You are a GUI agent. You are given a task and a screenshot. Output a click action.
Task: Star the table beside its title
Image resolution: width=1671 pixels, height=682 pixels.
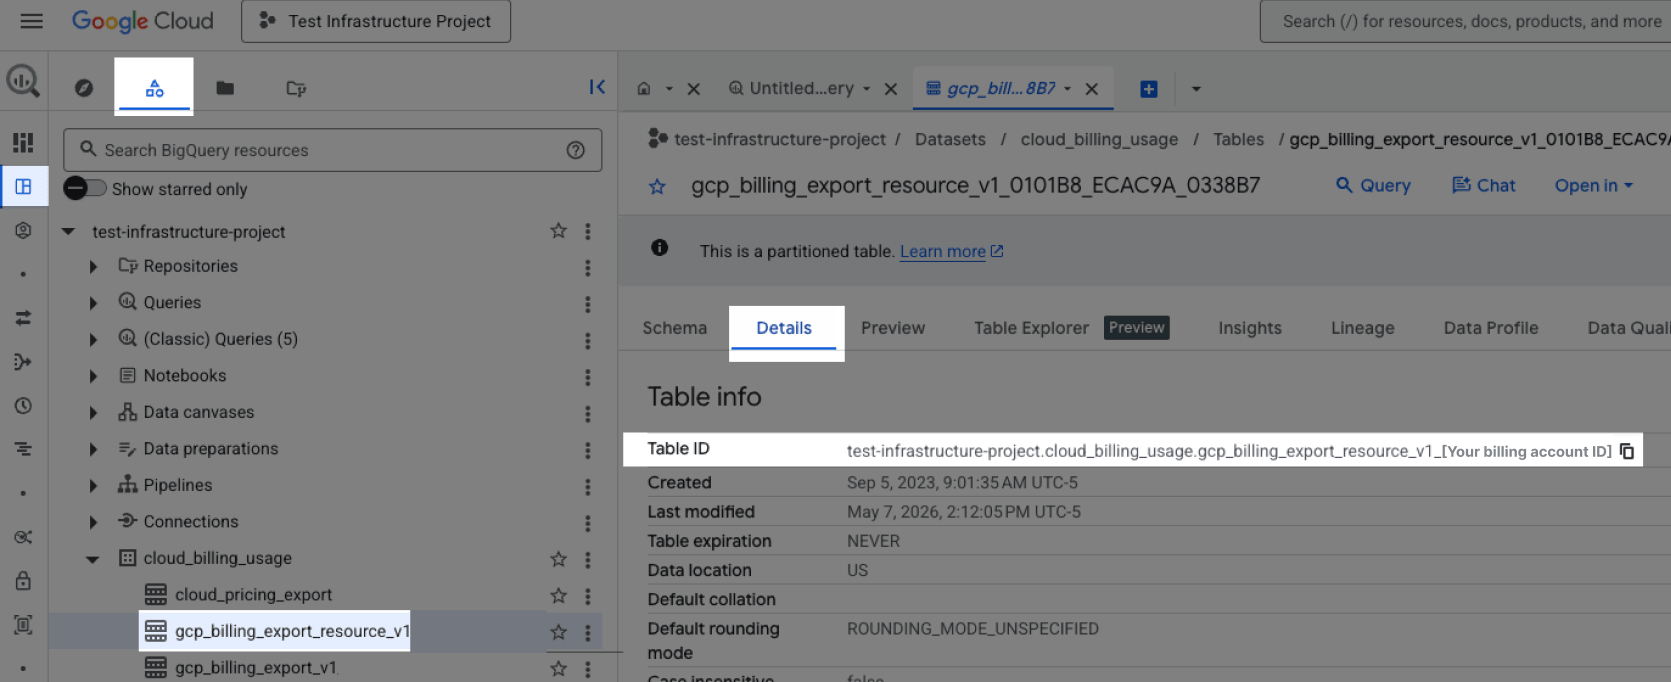[x=657, y=186]
